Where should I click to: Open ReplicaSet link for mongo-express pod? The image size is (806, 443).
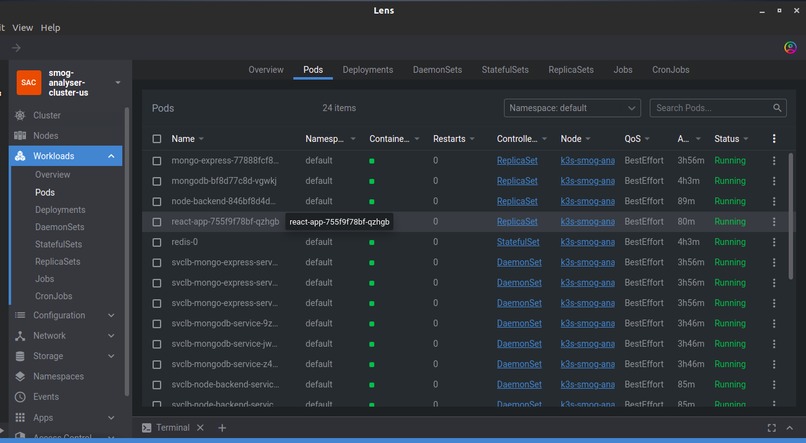[x=517, y=160]
